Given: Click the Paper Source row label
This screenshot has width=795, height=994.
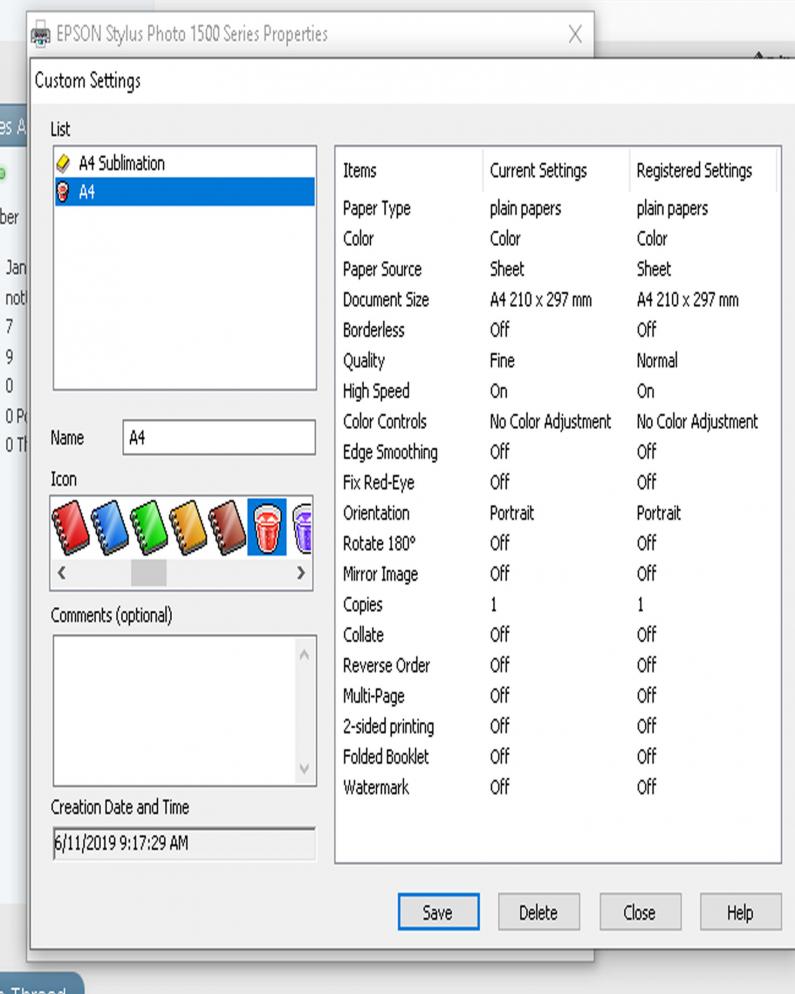Looking at the screenshot, I should click(382, 269).
